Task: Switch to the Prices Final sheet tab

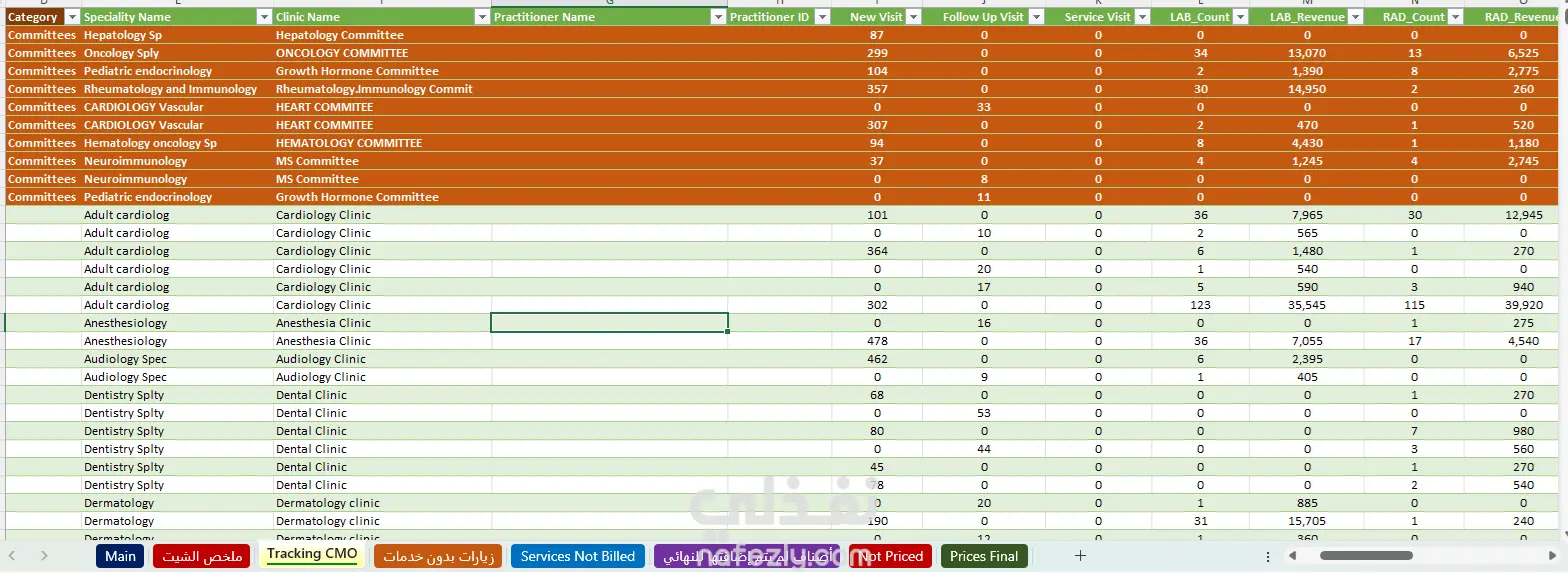Action: pyautogui.click(x=984, y=556)
